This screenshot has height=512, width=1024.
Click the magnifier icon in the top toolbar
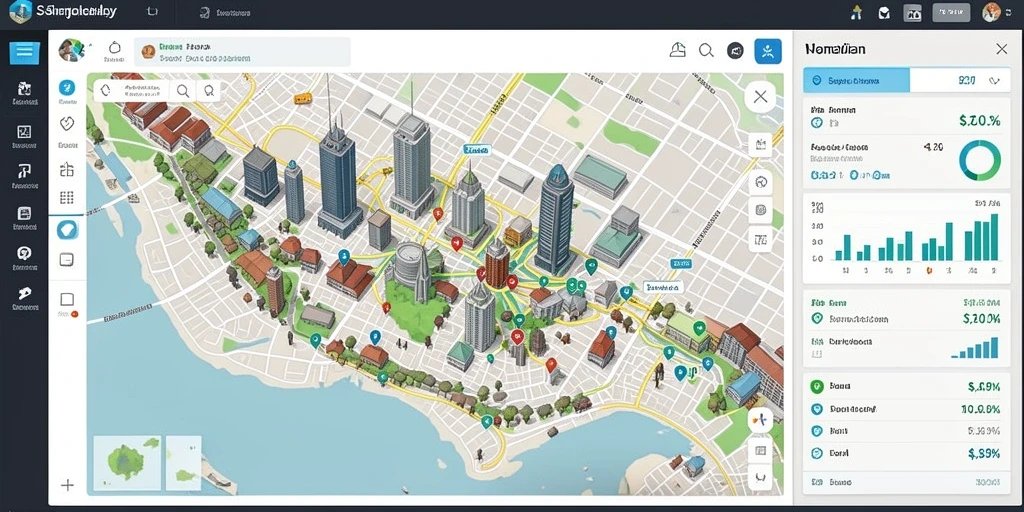click(x=706, y=51)
